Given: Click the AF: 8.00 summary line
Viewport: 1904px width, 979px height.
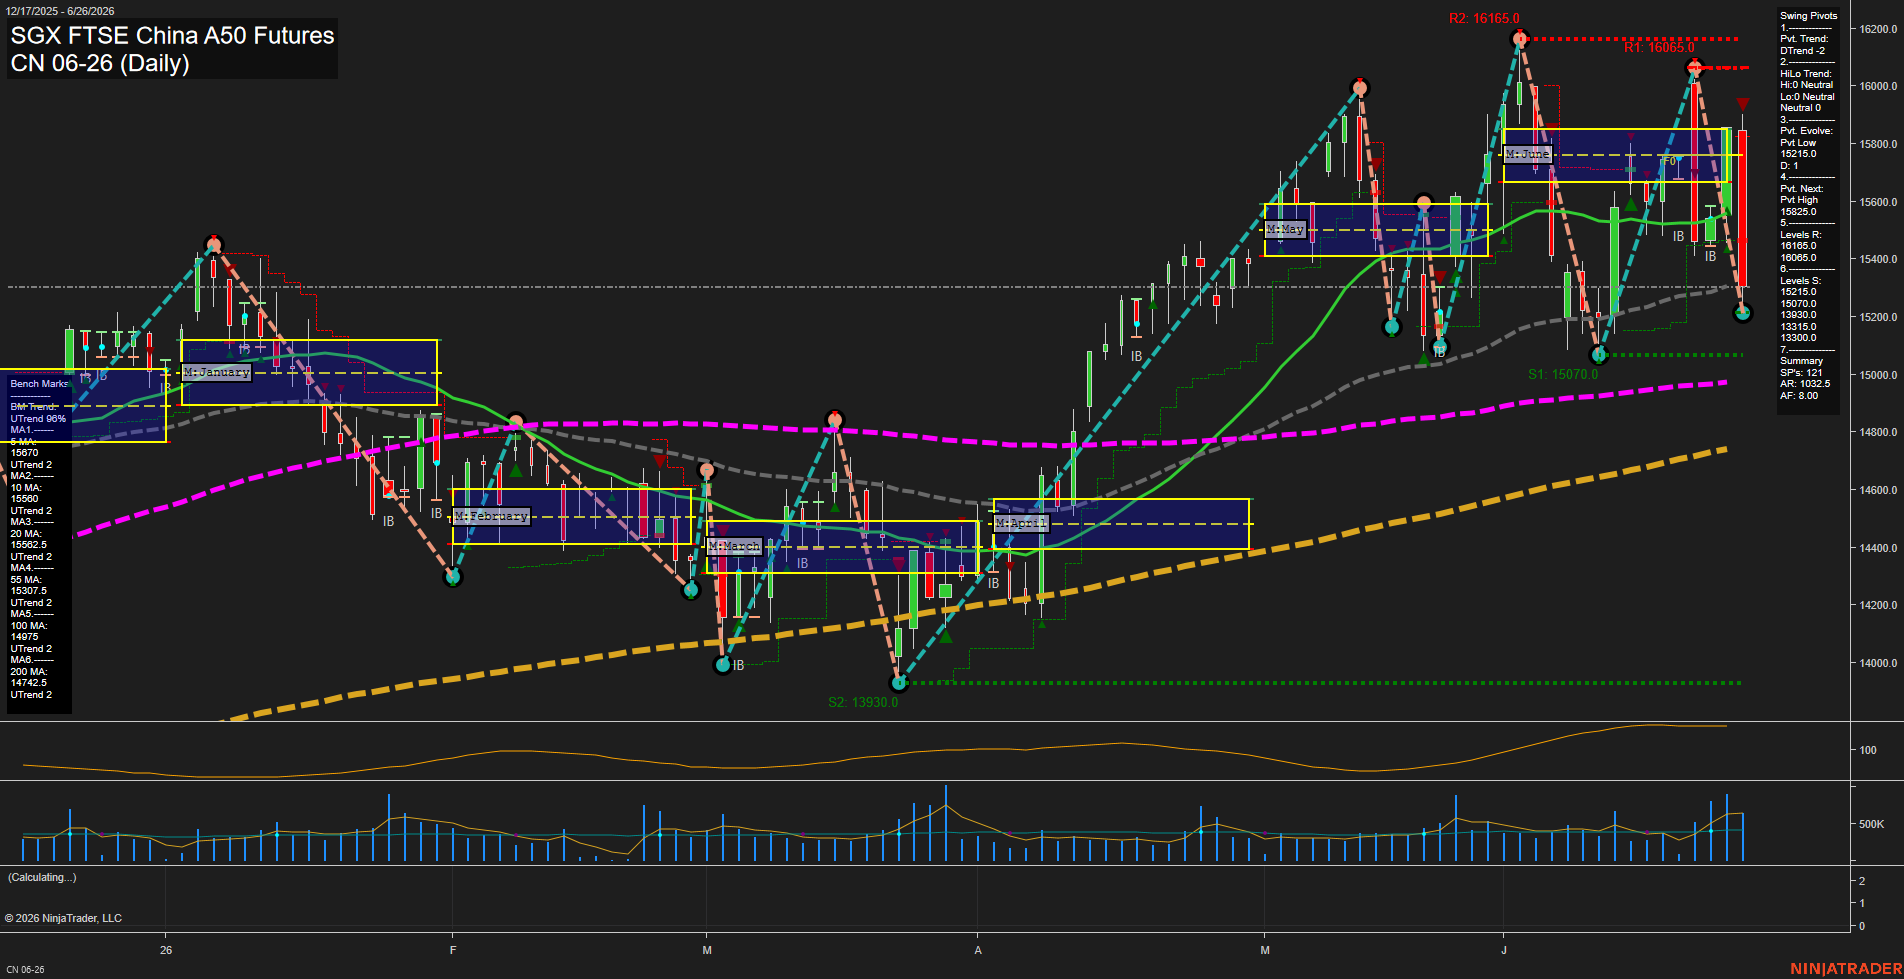Looking at the screenshot, I should (x=1799, y=396).
